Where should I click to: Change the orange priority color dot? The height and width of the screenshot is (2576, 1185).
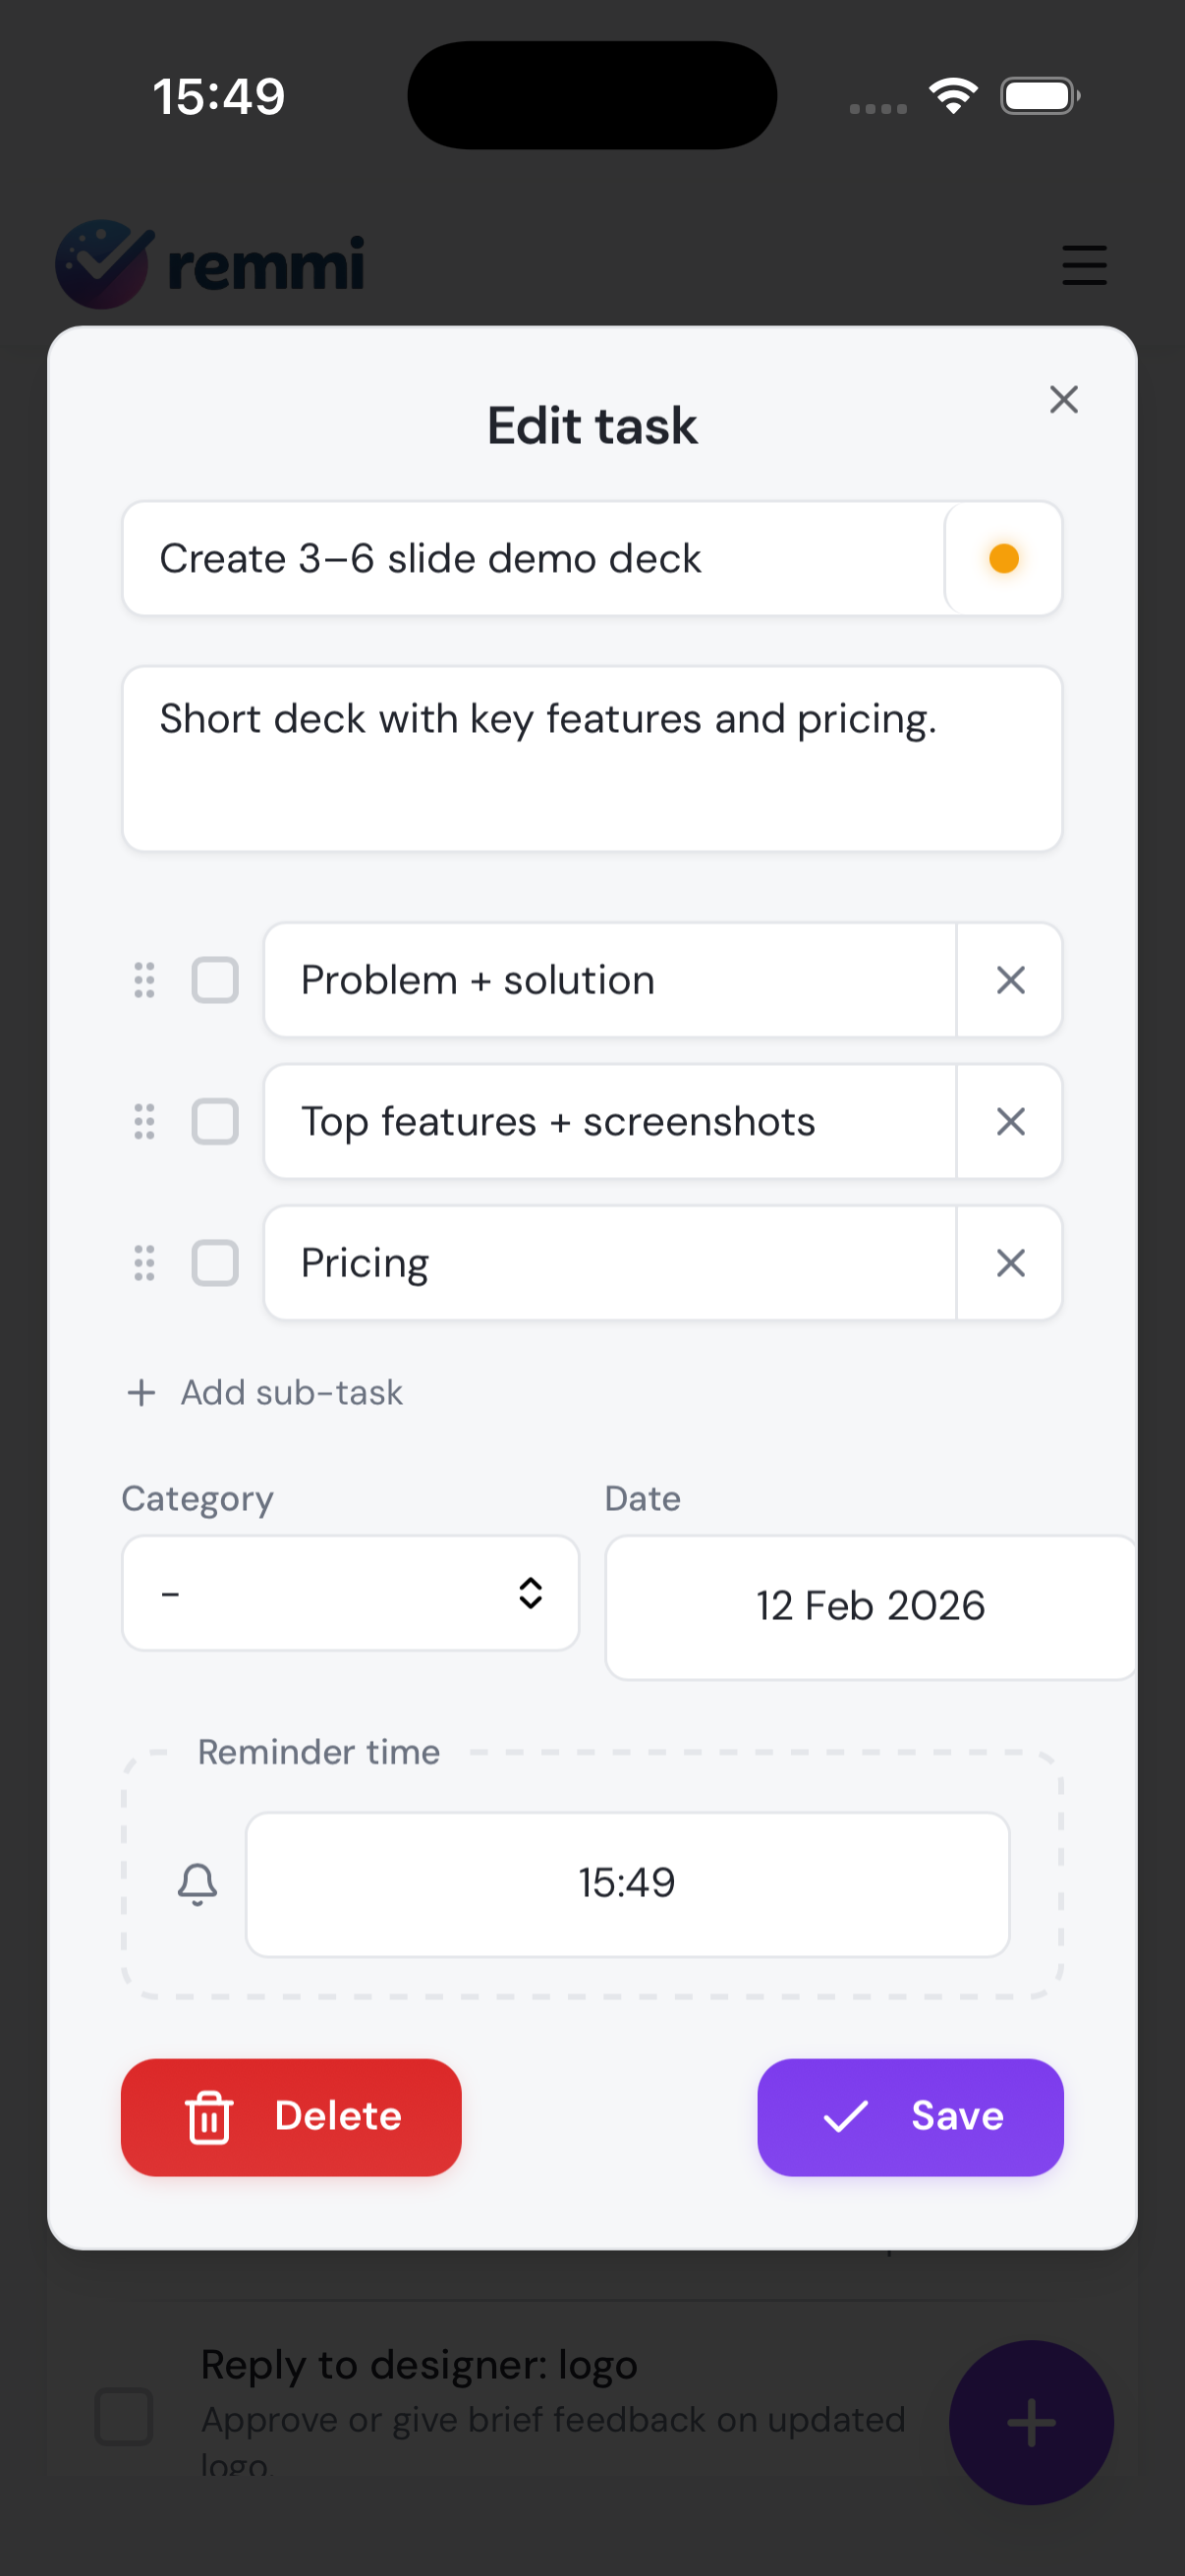pyautogui.click(x=1003, y=559)
